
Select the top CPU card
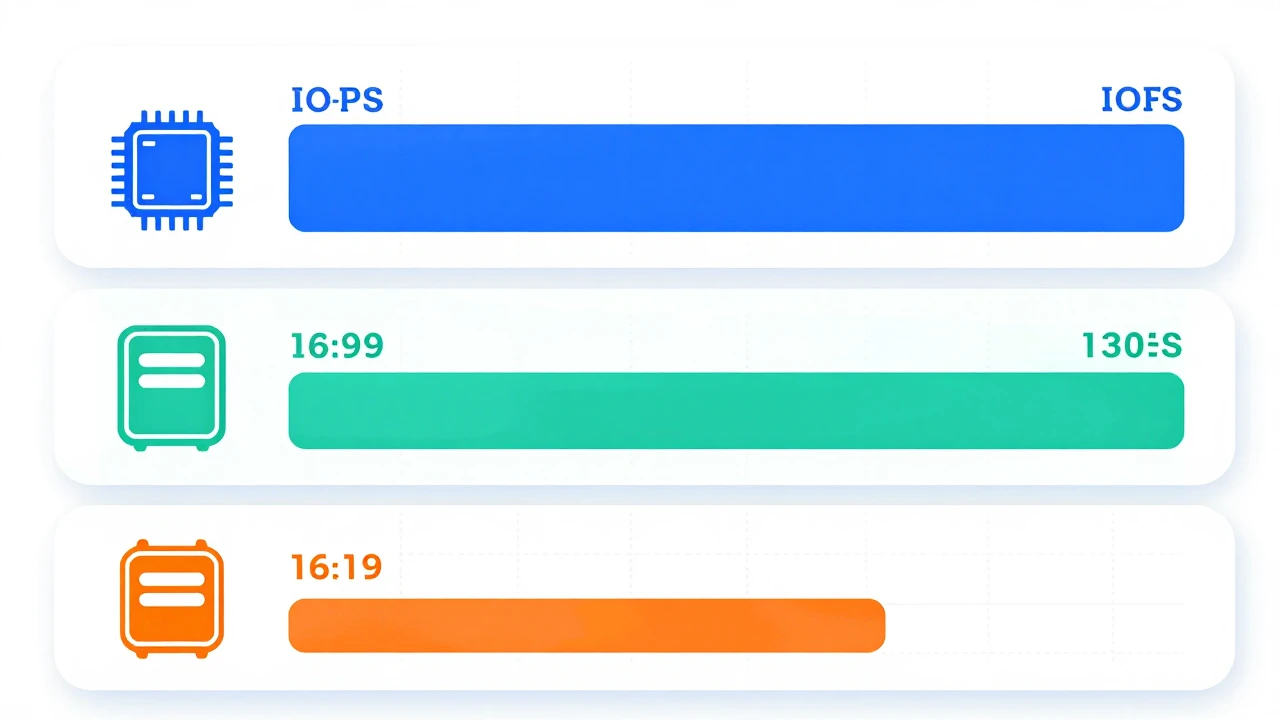coord(644,157)
